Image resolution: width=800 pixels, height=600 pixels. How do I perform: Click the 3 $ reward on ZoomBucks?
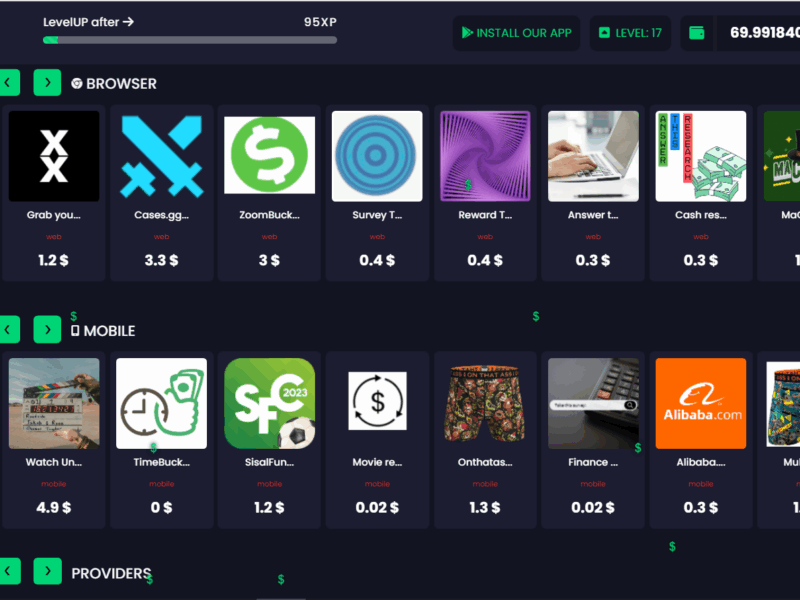[x=269, y=260]
